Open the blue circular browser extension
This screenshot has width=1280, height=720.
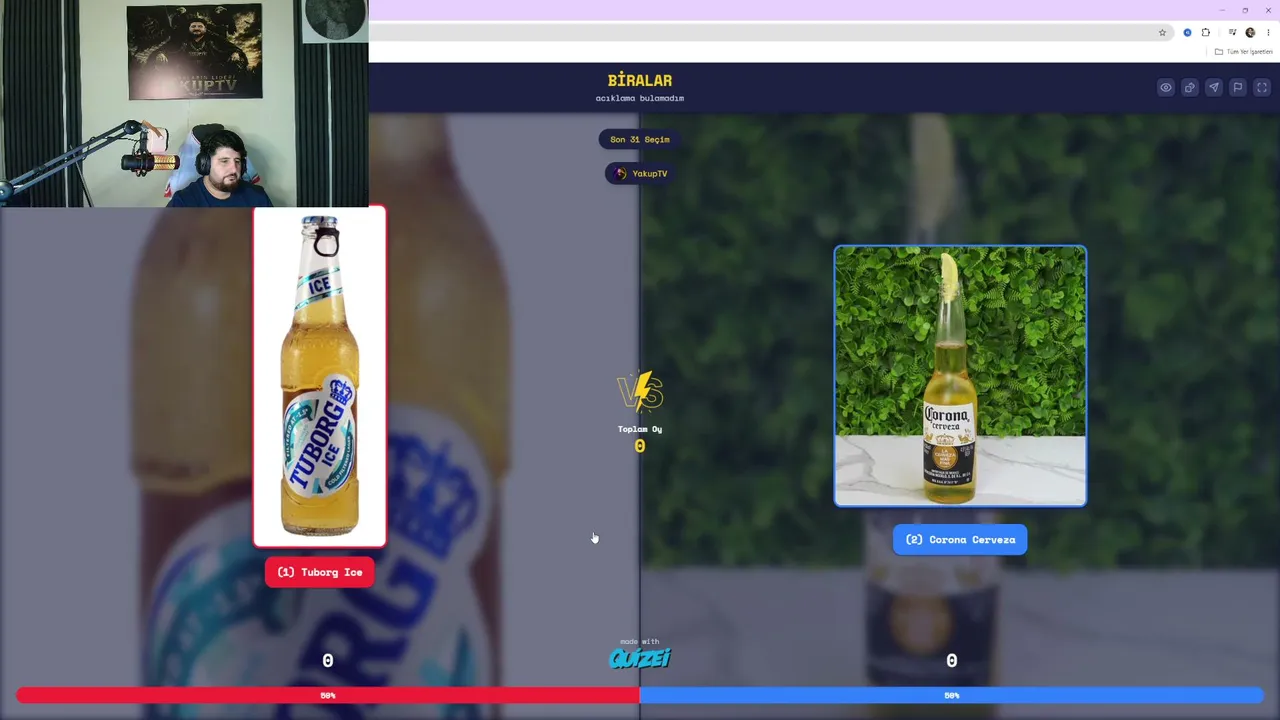1187,33
